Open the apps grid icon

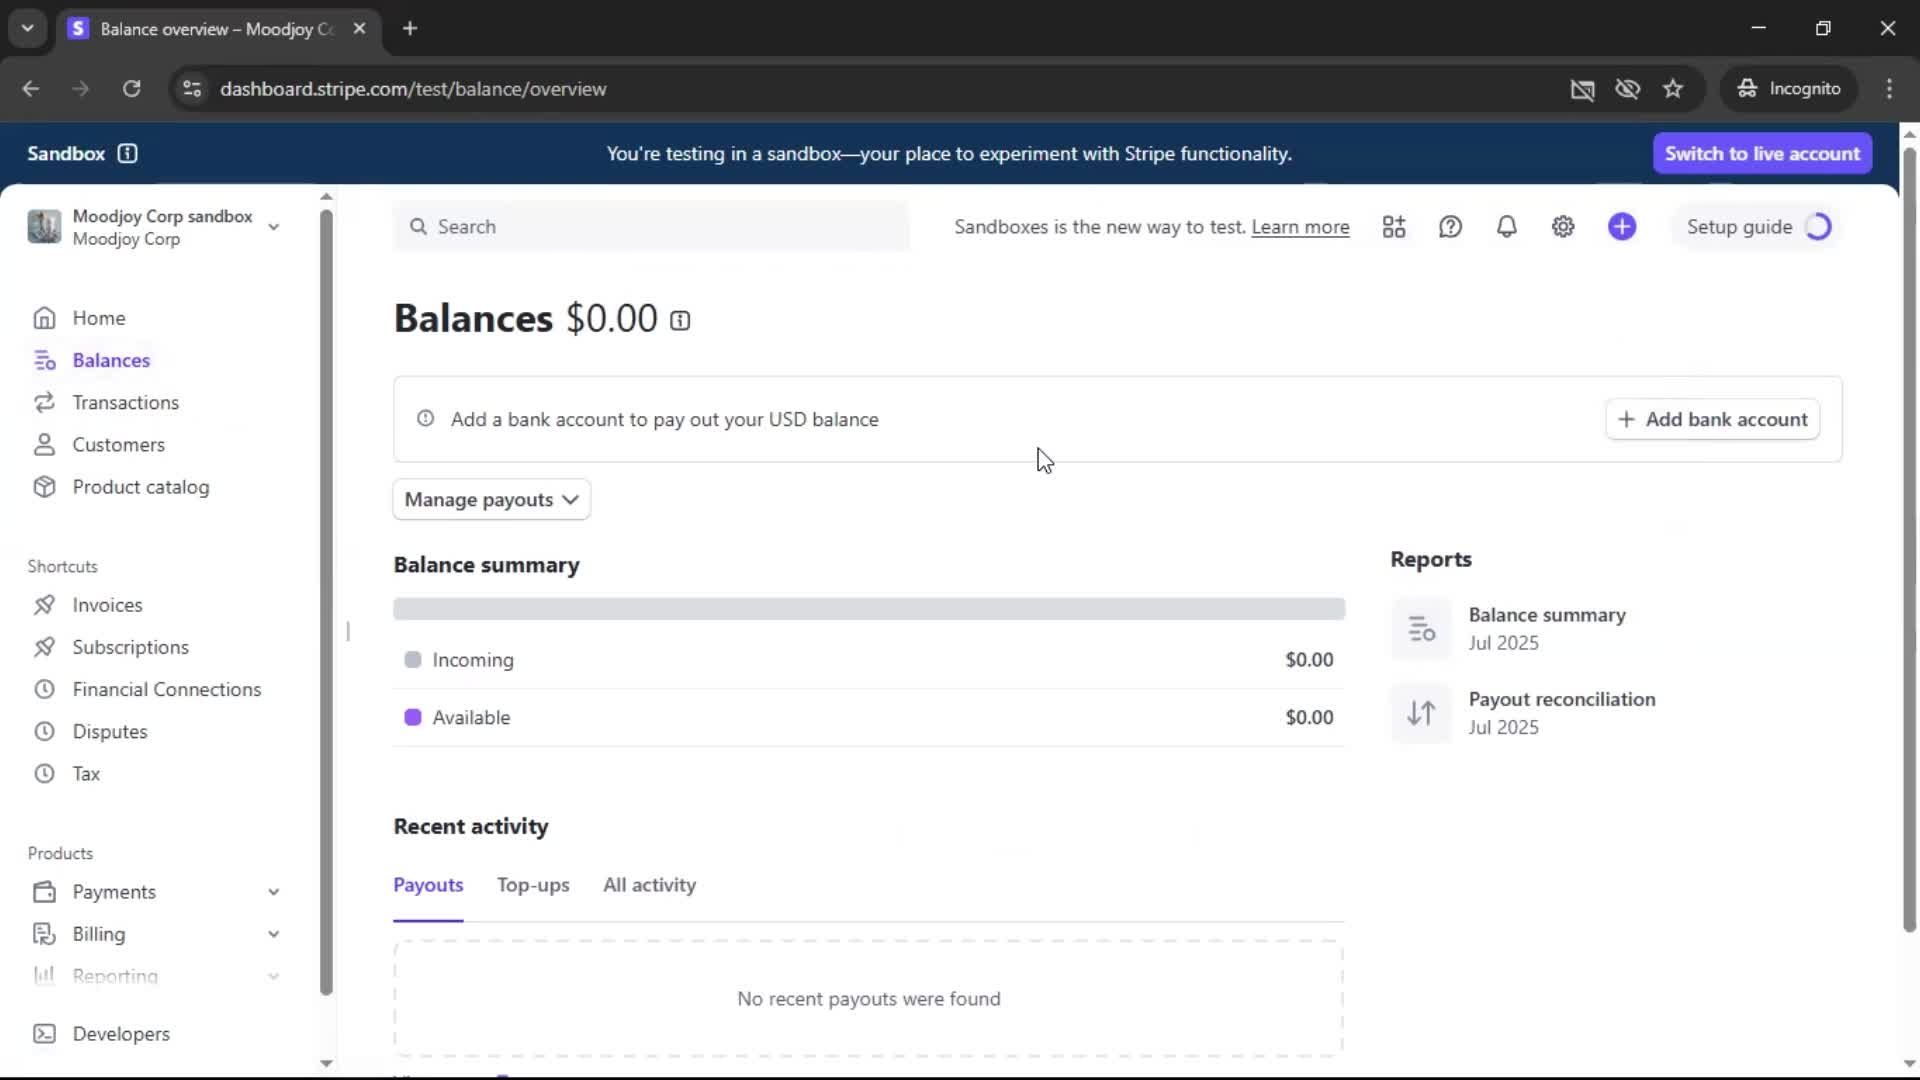point(1394,227)
